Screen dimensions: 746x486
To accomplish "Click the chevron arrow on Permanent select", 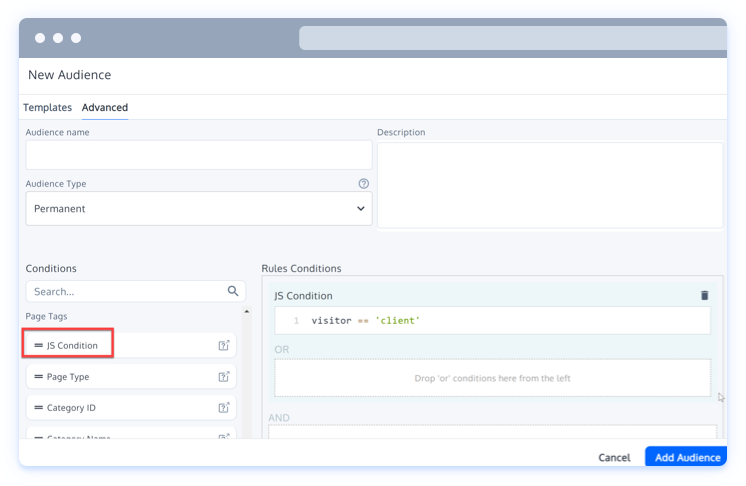I will [x=360, y=209].
